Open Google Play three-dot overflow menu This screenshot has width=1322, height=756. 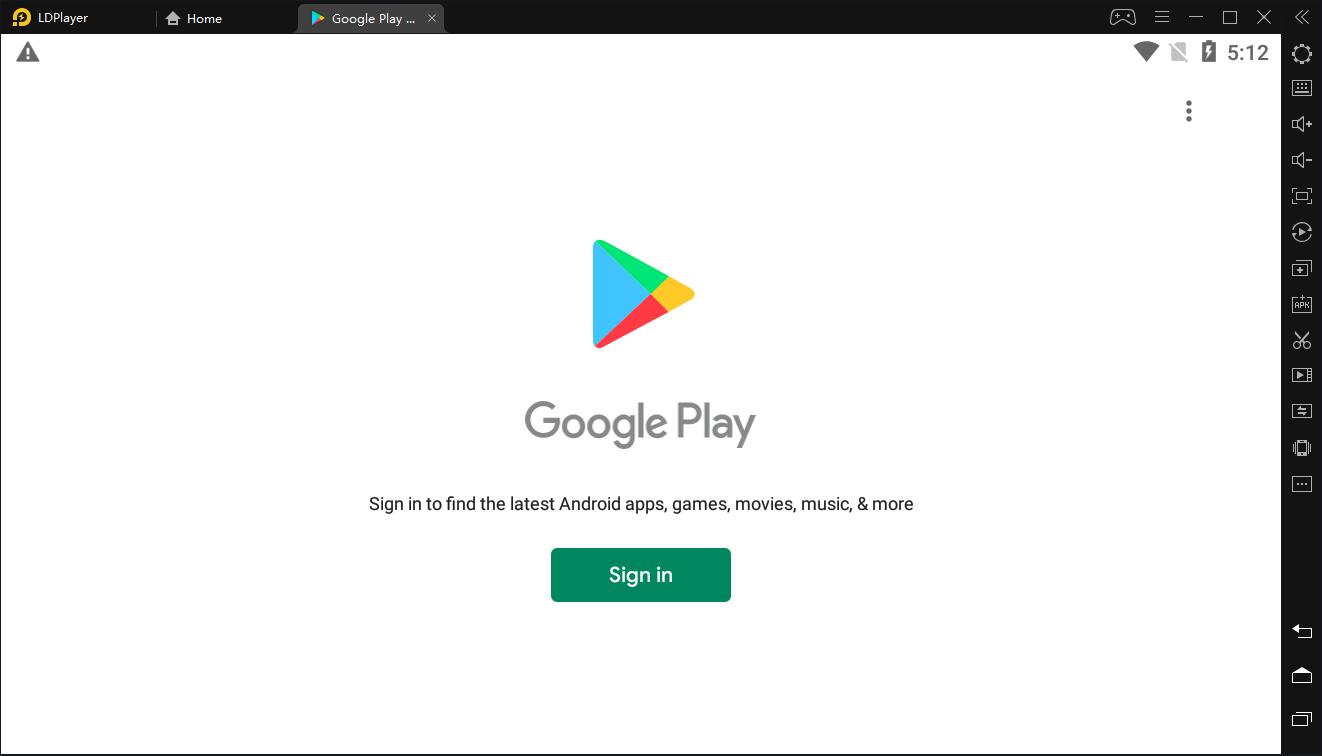coord(1188,111)
